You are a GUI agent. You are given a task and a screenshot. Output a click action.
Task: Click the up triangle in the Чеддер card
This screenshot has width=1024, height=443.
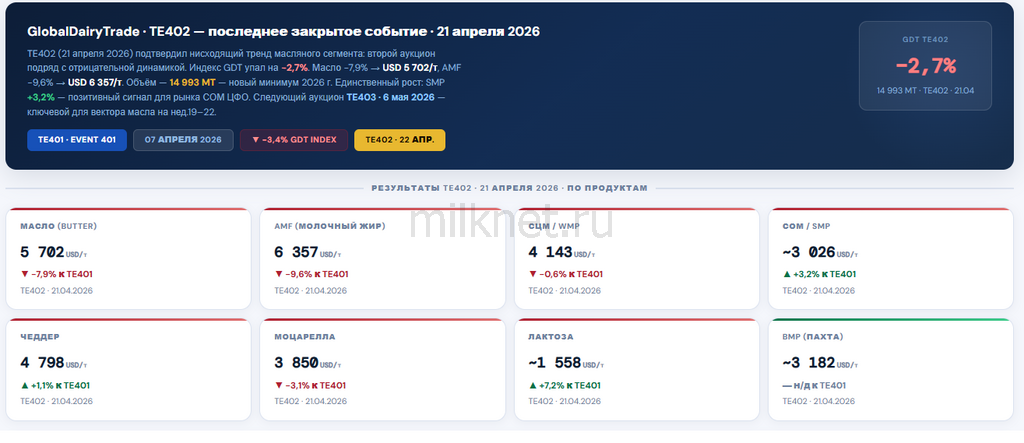point(25,385)
